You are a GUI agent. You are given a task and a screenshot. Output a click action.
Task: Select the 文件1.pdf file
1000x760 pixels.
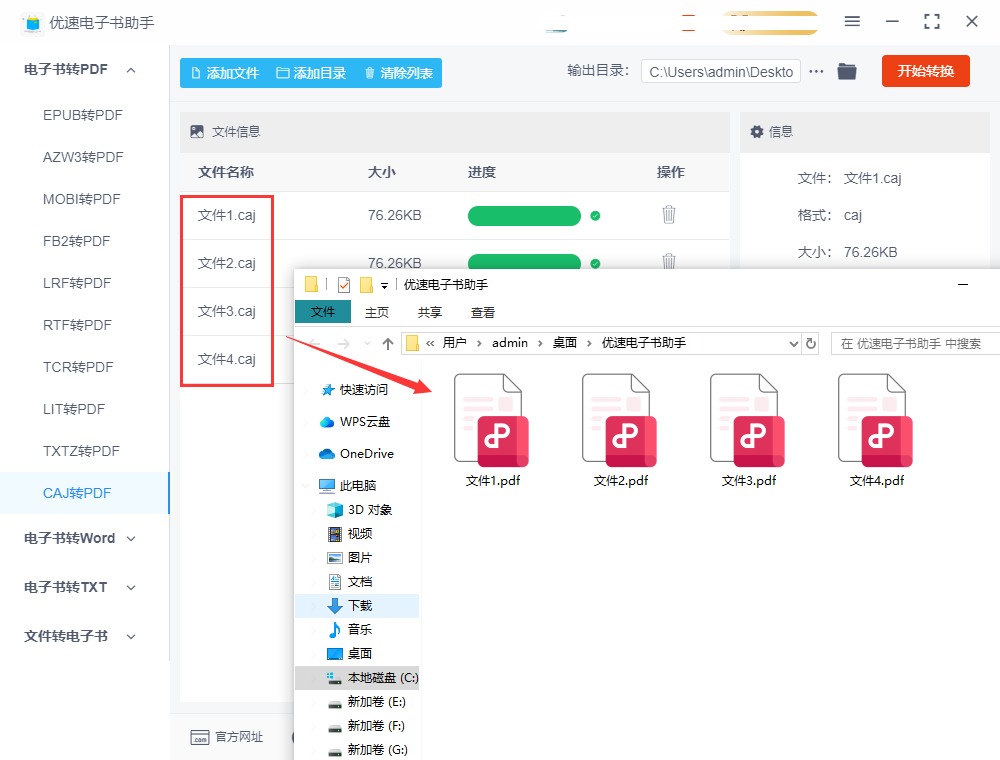[492, 430]
